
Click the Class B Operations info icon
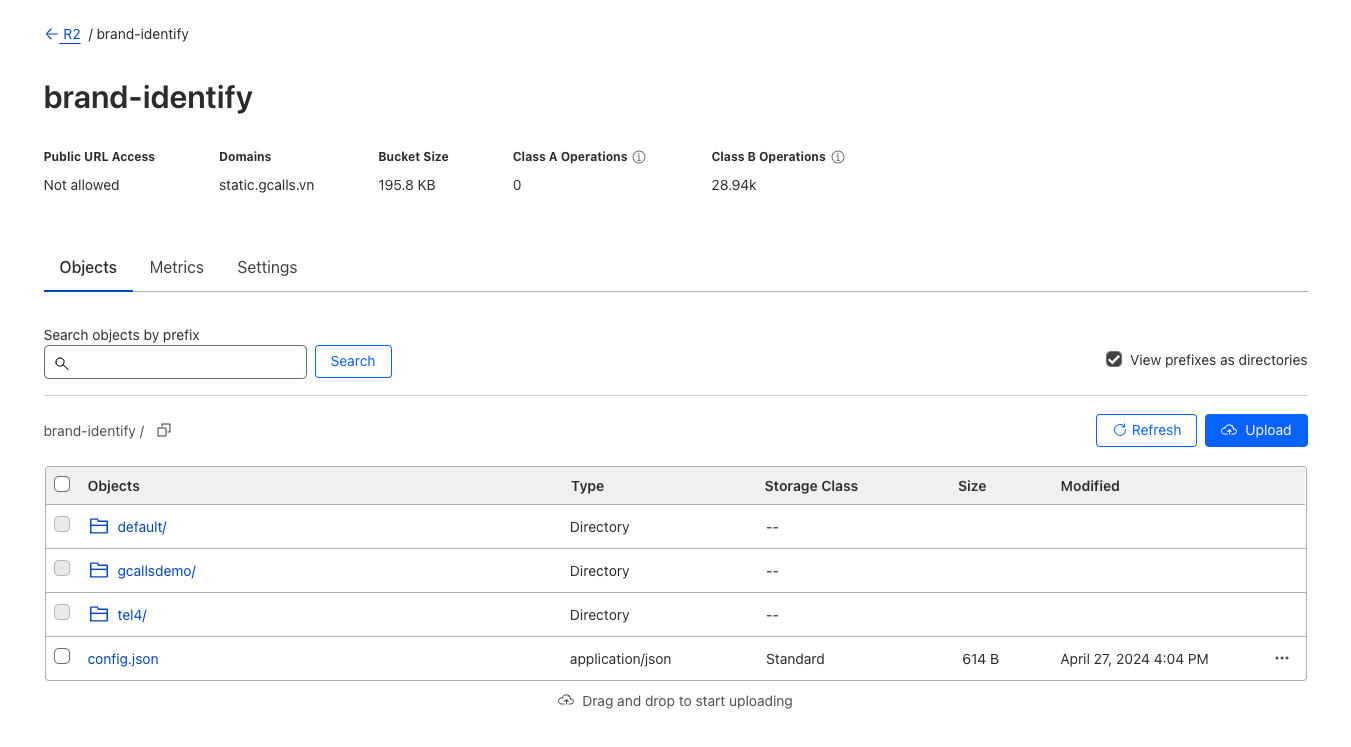pos(838,157)
